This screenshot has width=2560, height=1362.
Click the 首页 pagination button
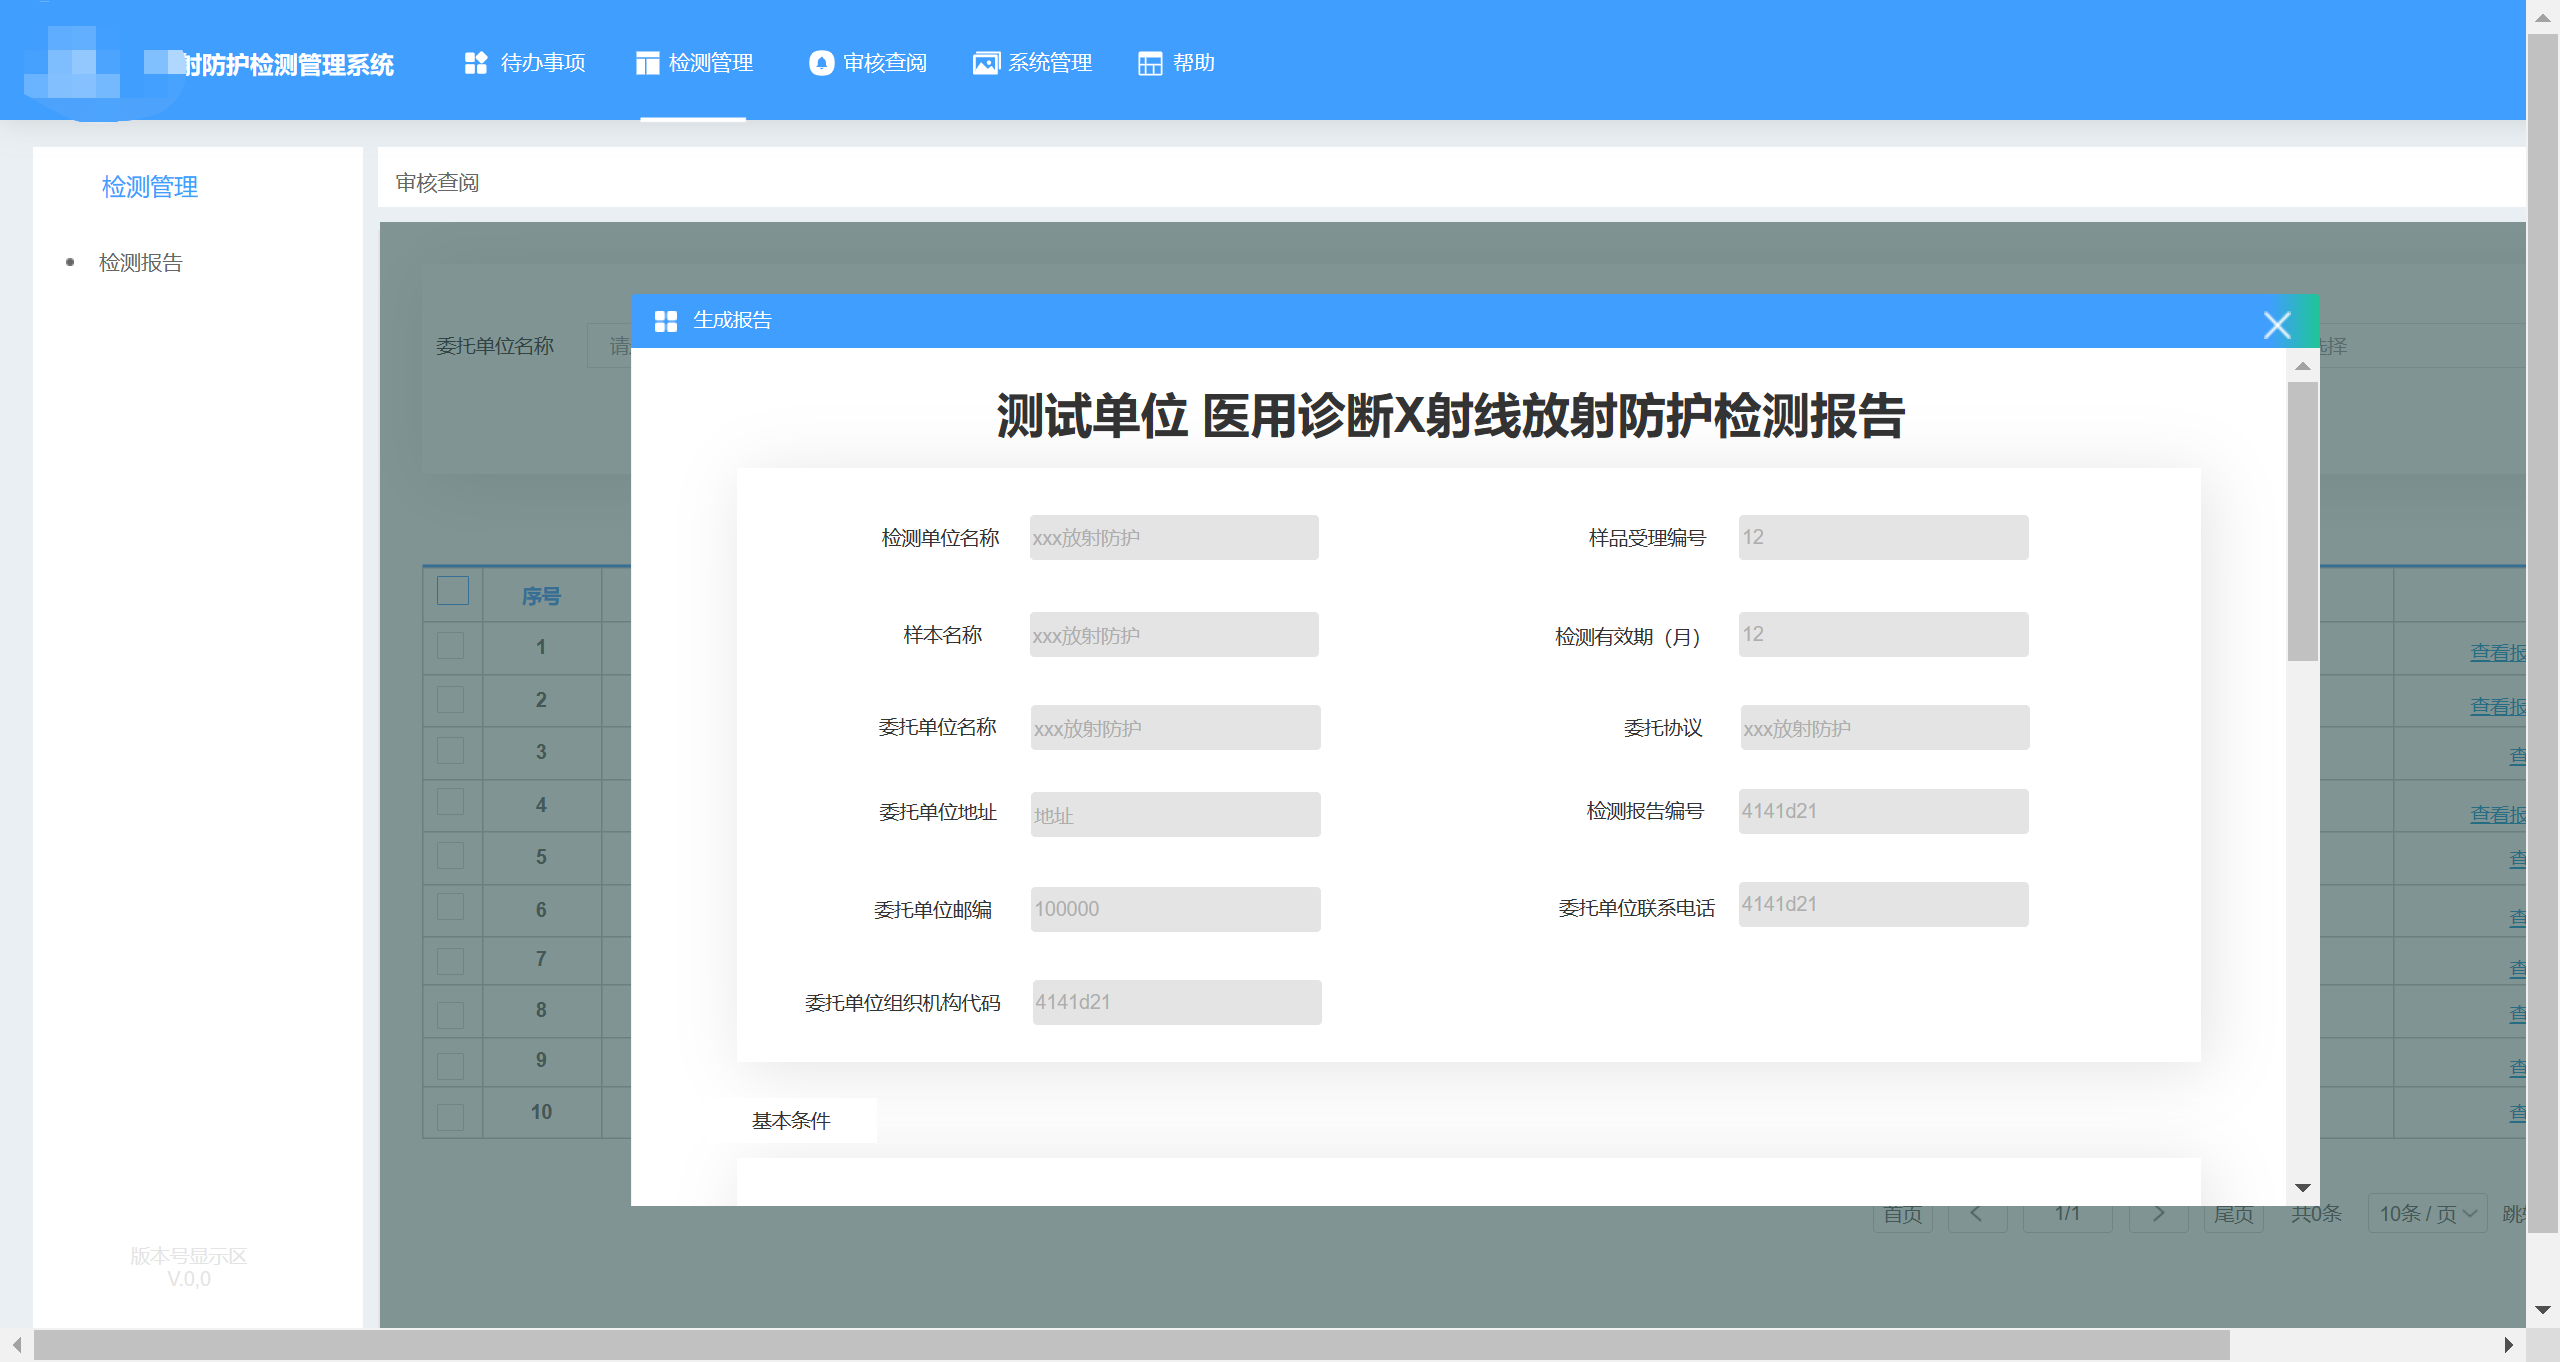click(x=1902, y=1214)
